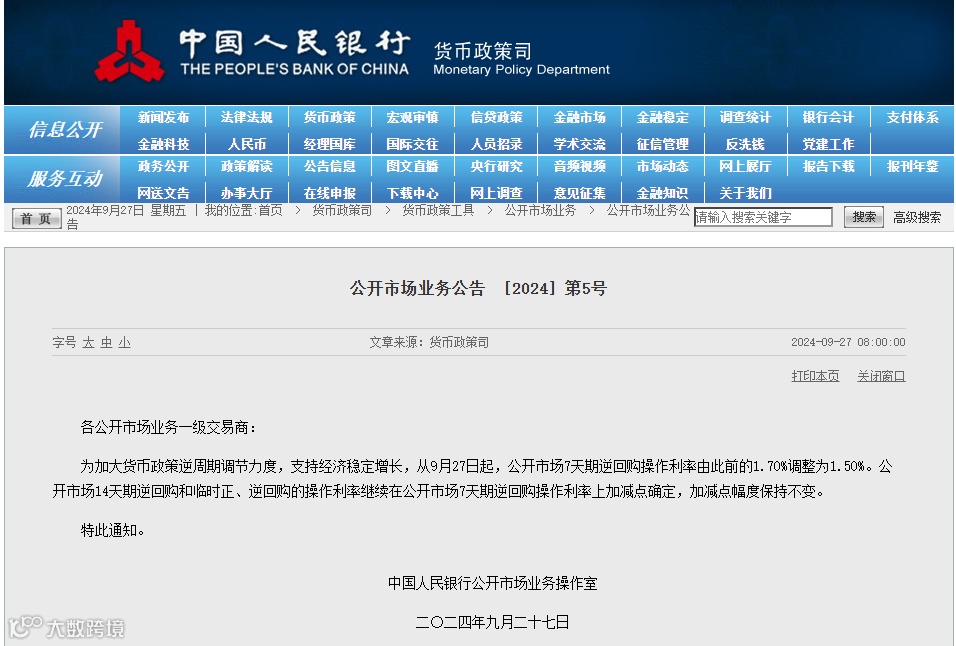Open 党建工作 link
Image resolution: width=956 pixels, height=646 pixels.
[828, 144]
